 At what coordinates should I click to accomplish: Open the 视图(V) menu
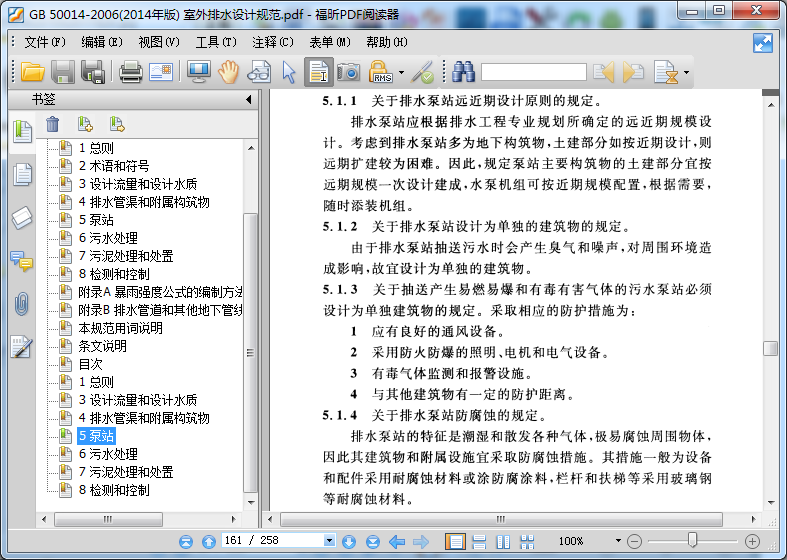(x=159, y=42)
